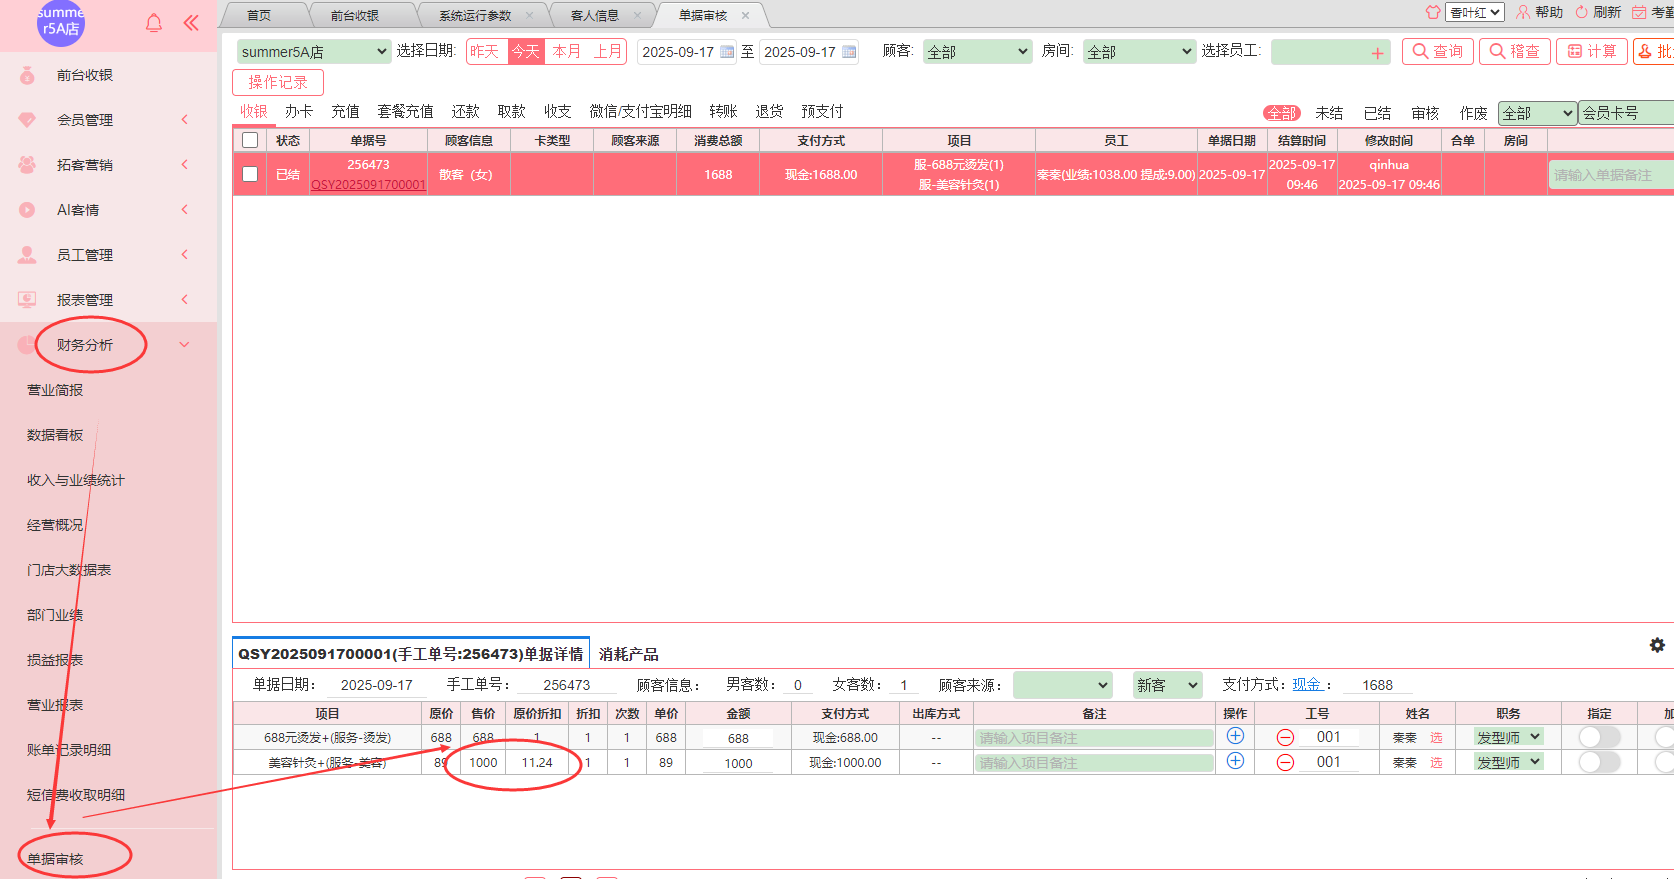Click blue plus icon in first item row
This screenshot has height=879, width=1674.
point(1235,736)
